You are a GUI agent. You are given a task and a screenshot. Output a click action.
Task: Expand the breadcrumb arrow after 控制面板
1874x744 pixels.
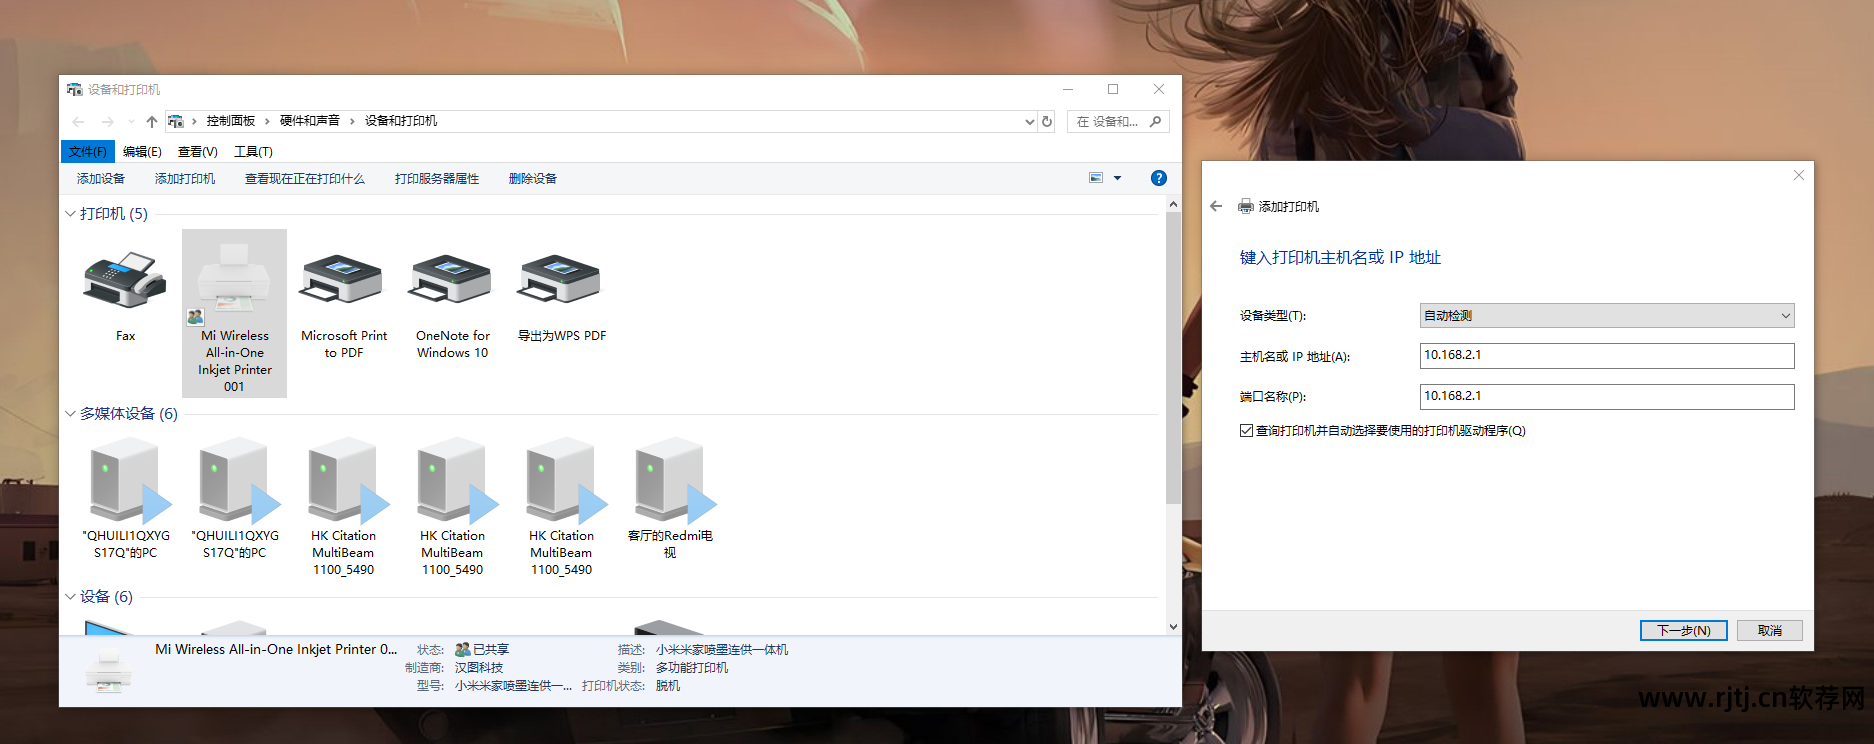[268, 121]
